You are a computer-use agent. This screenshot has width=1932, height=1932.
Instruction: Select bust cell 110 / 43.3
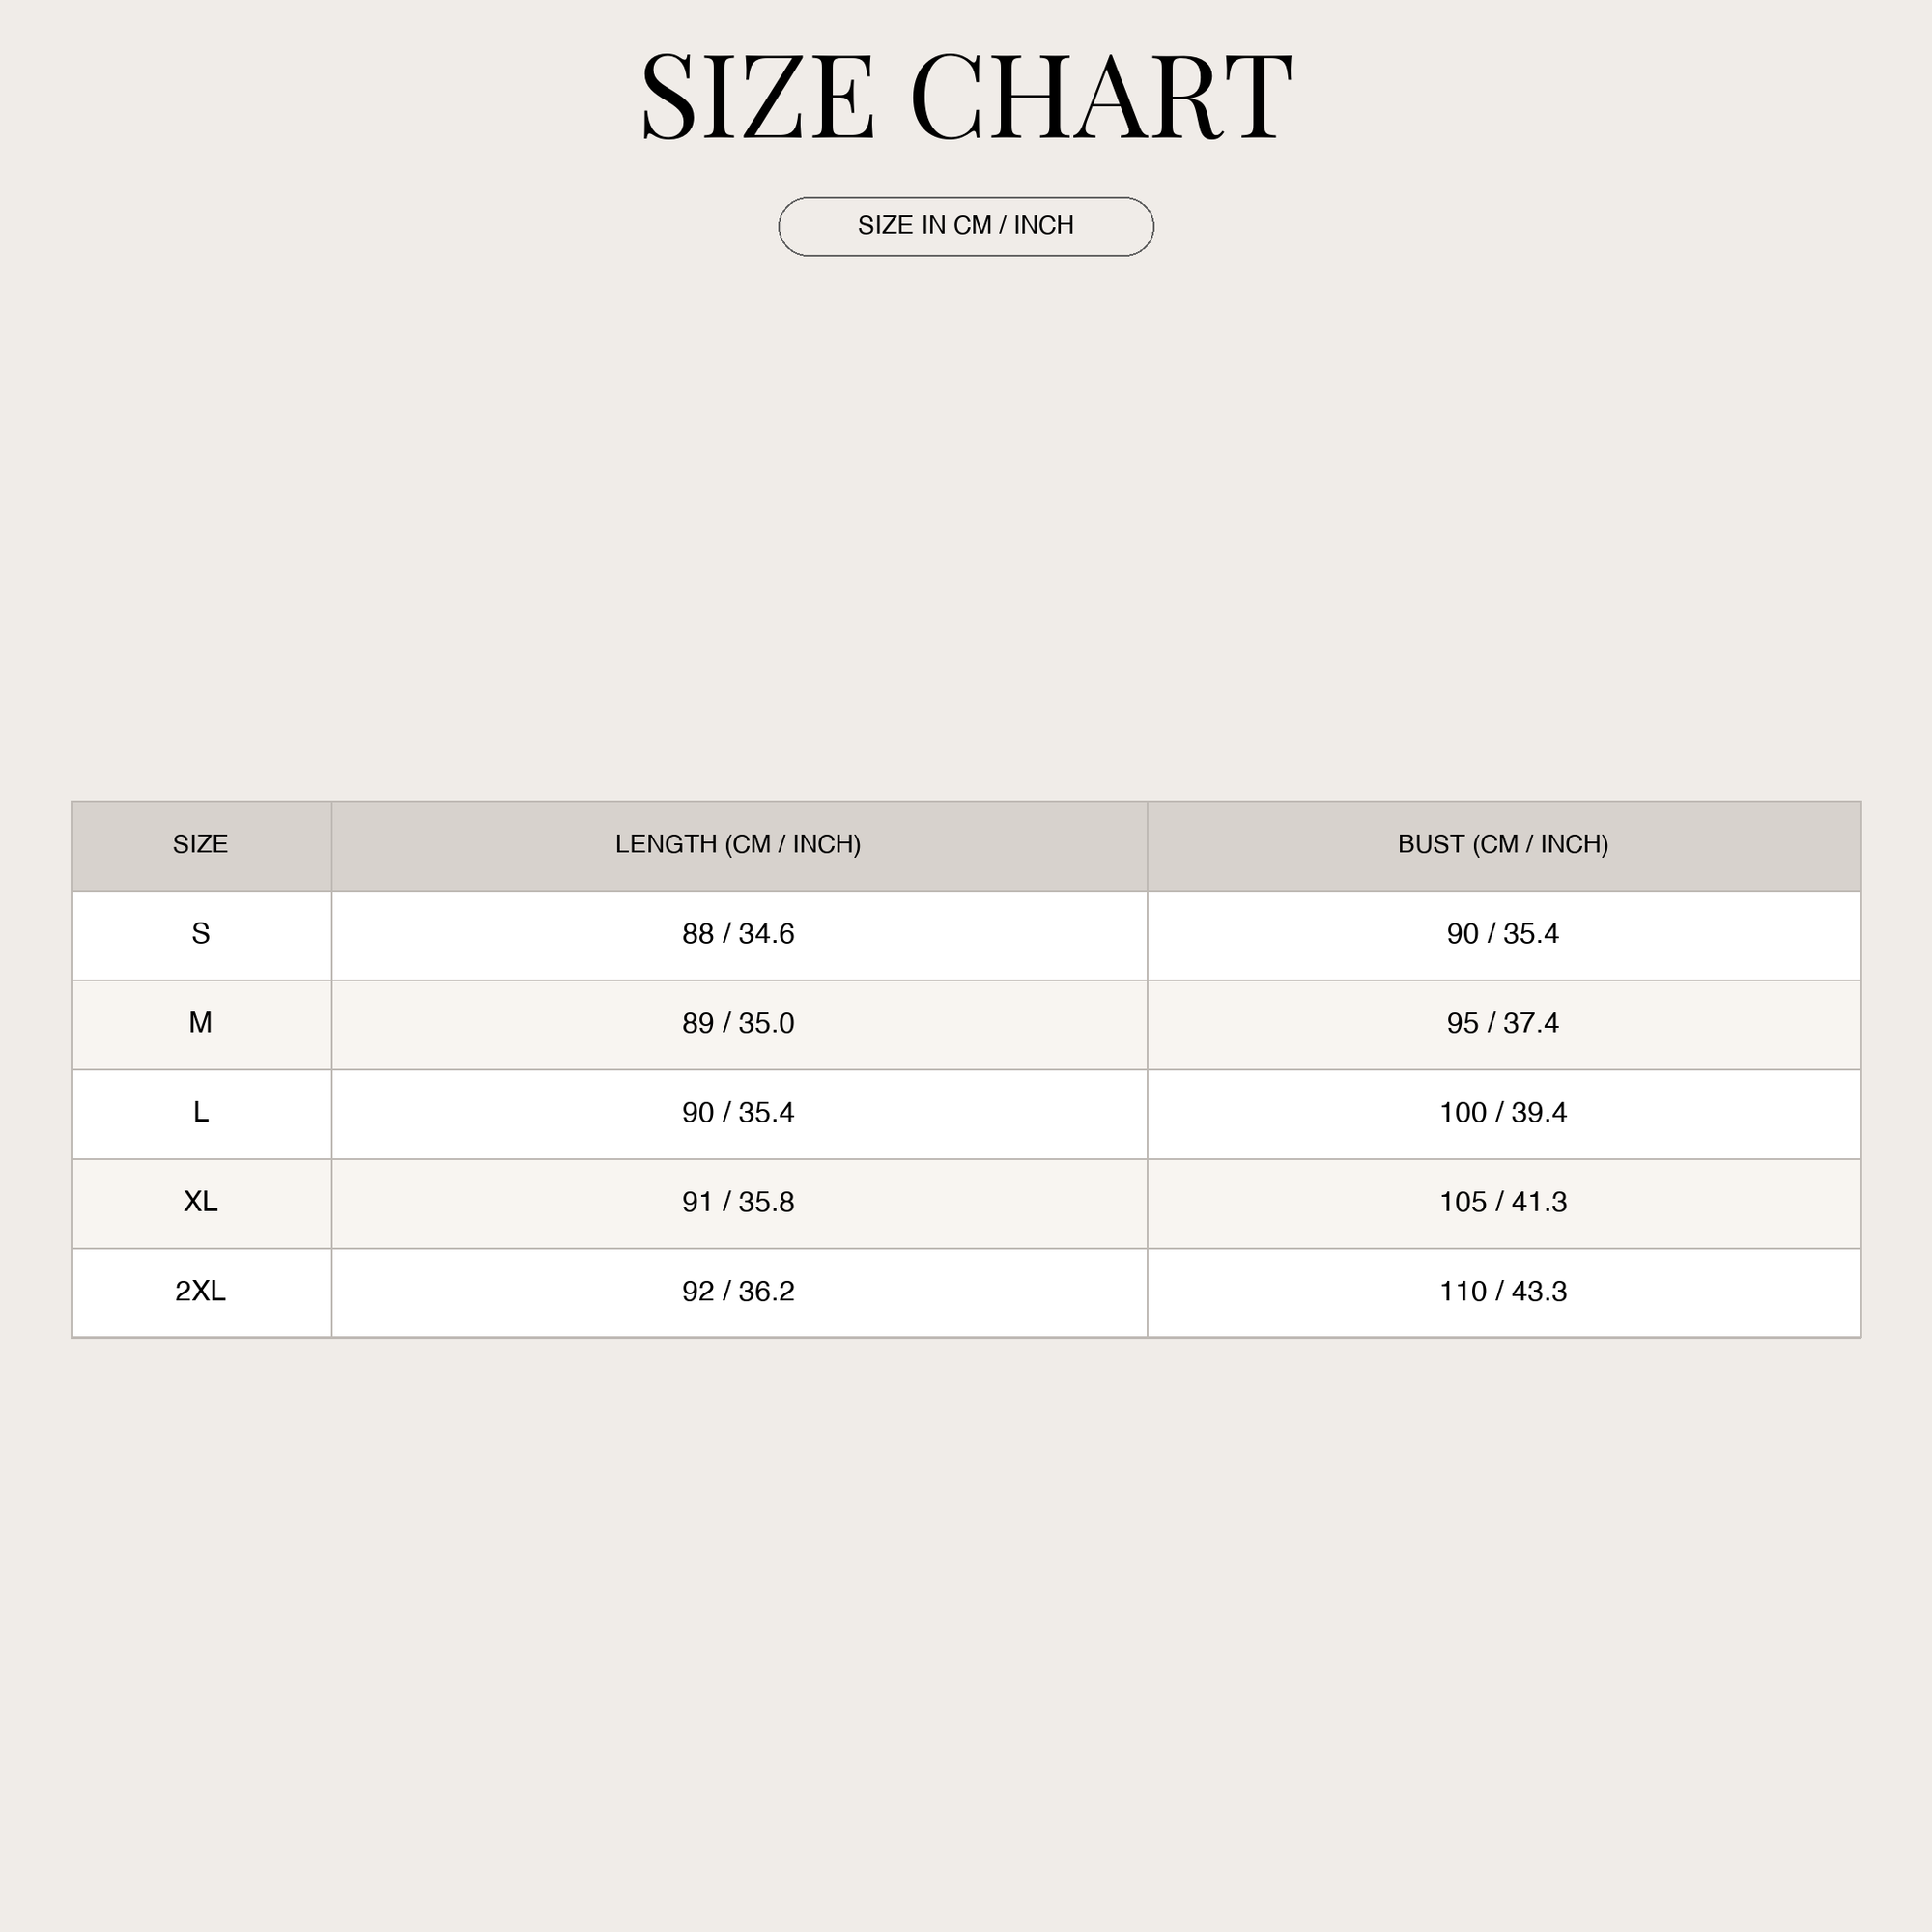(1503, 1292)
